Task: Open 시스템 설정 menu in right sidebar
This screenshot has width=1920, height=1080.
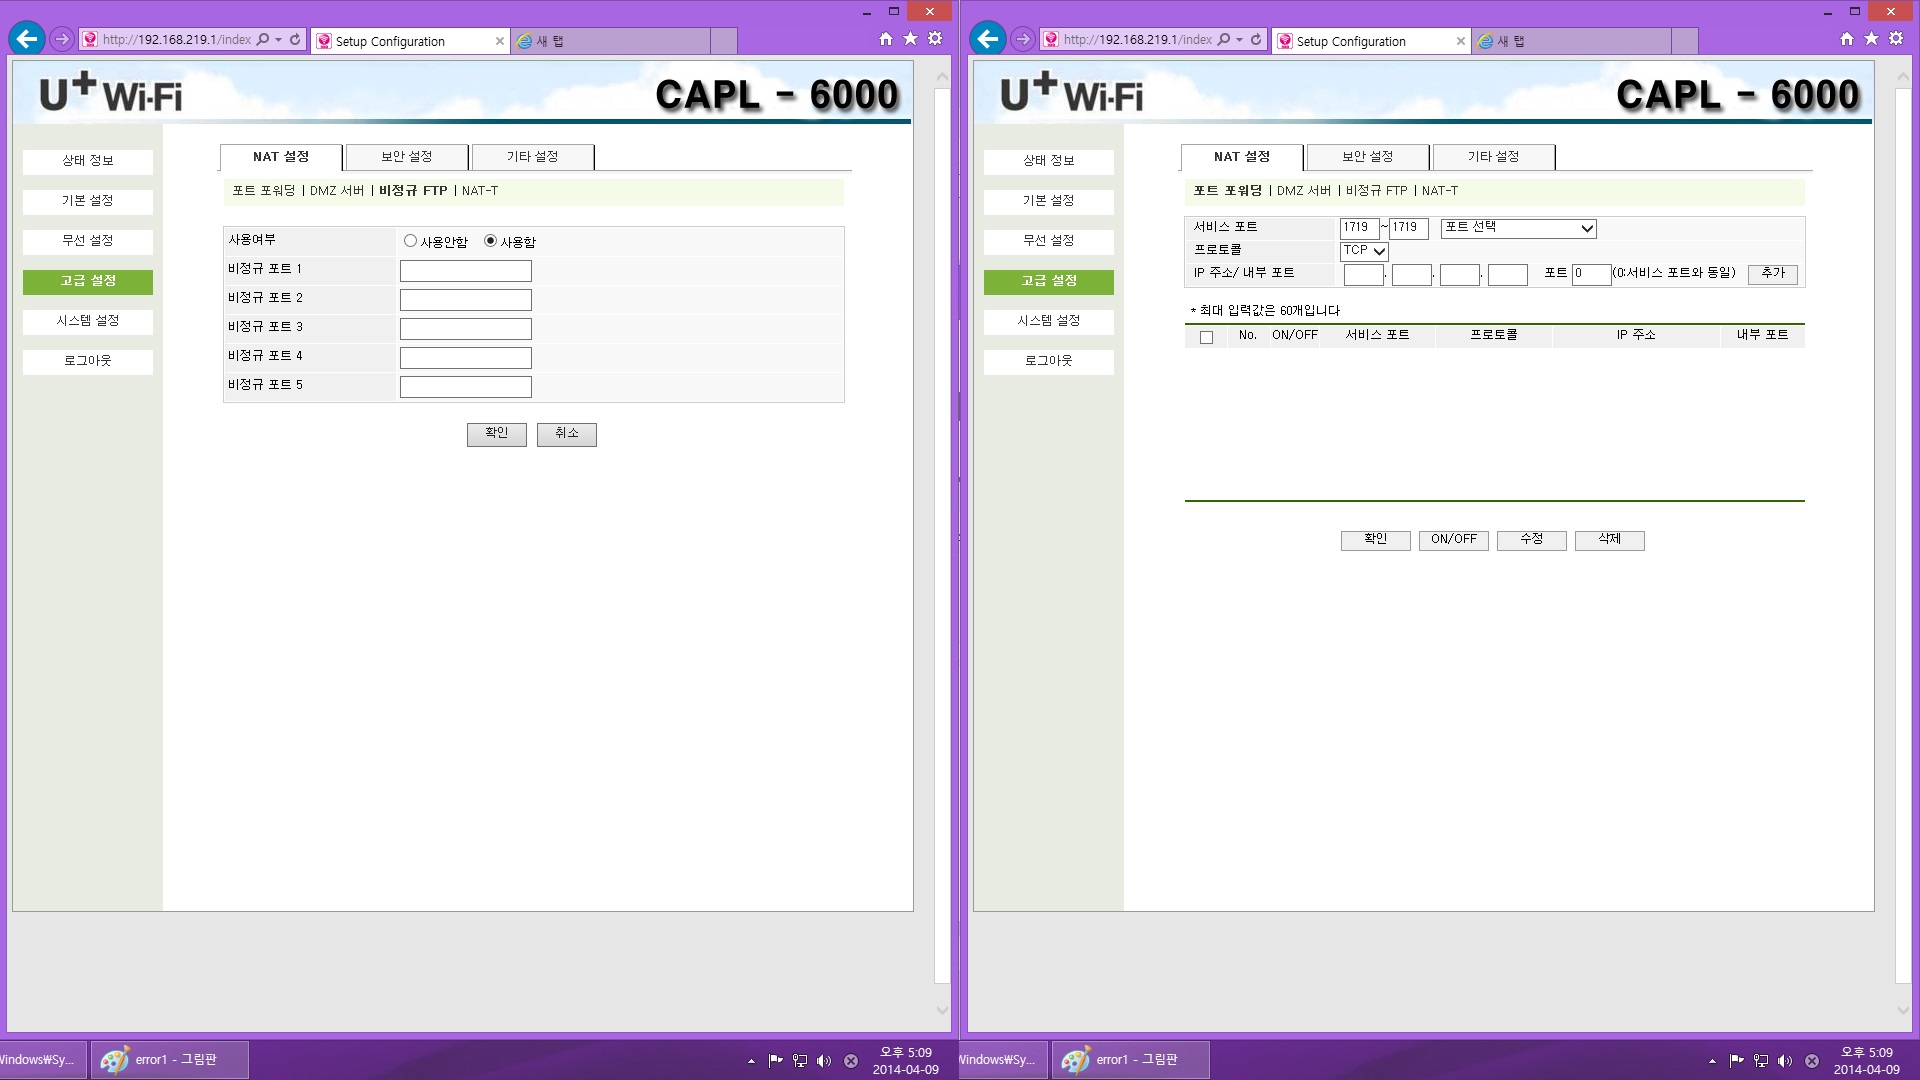Action: click(1049, 321)
